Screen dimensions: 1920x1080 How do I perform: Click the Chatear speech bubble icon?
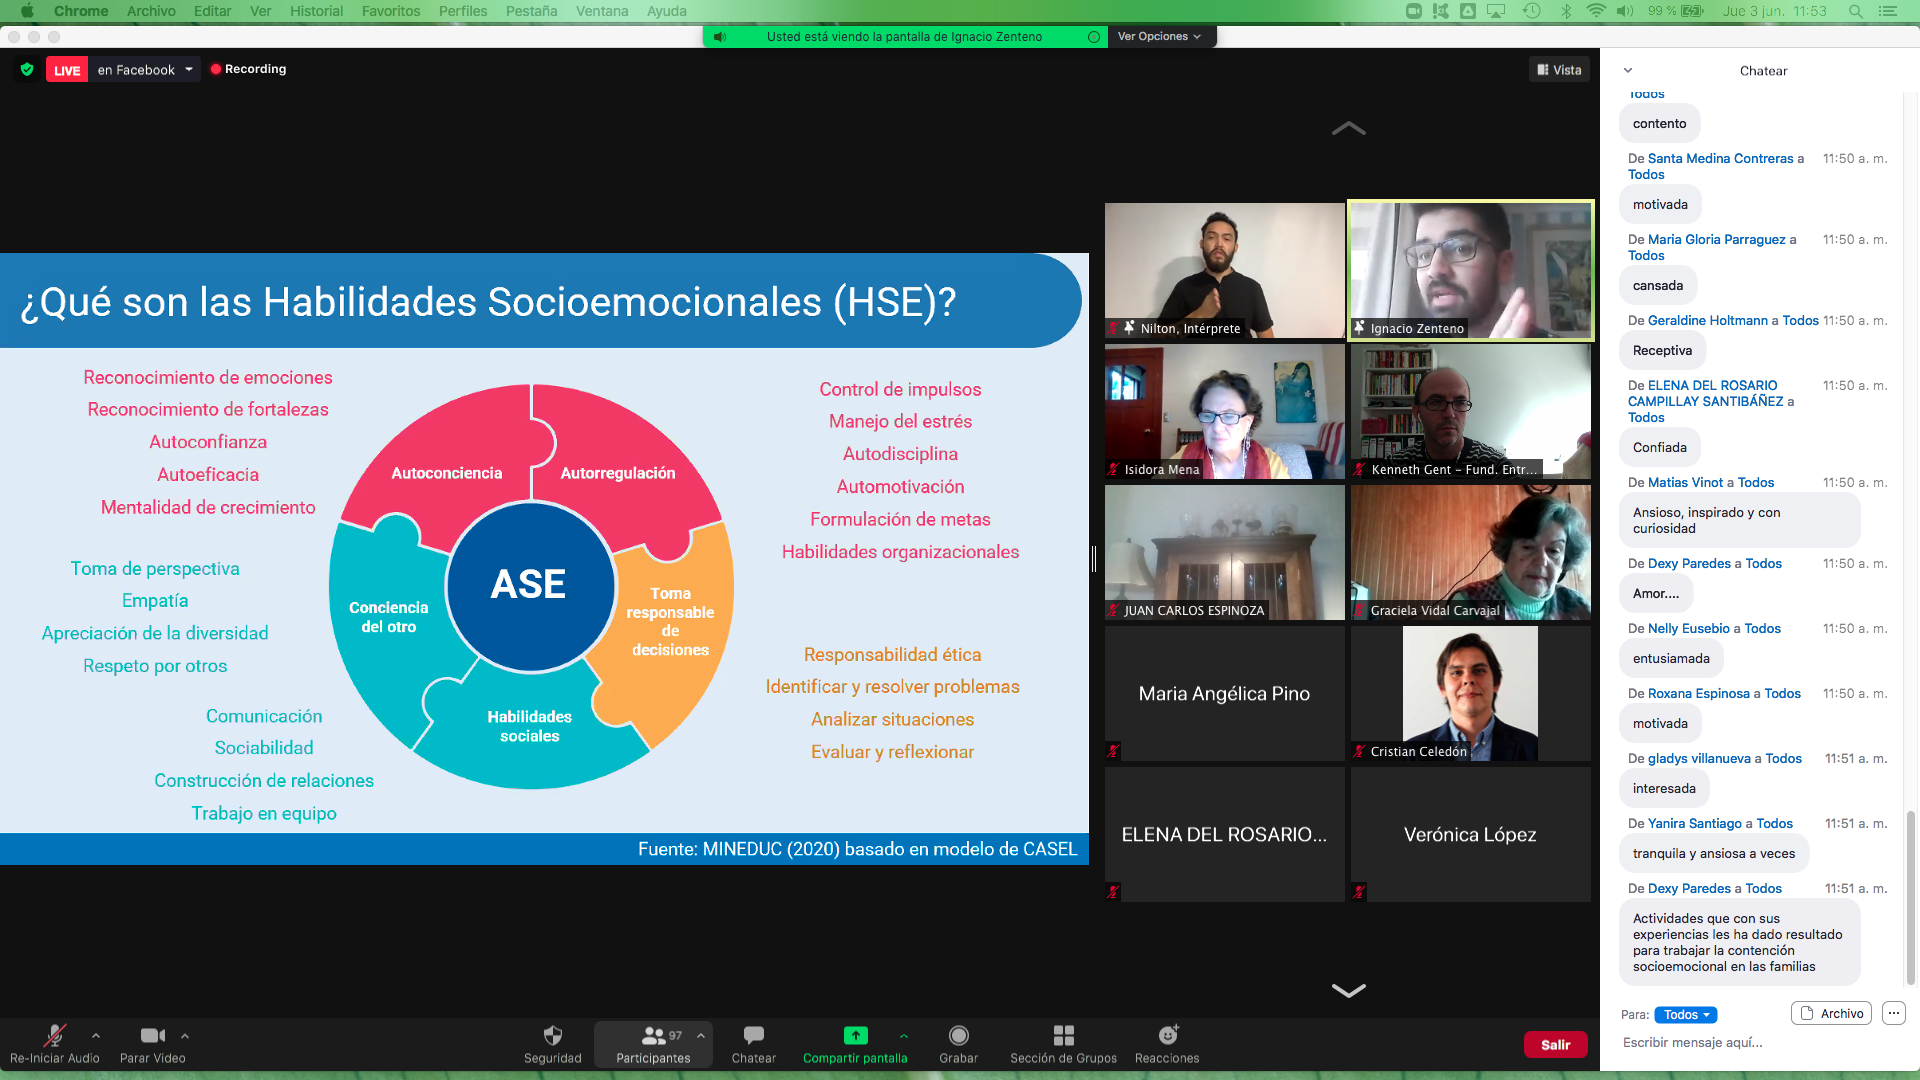[753, 1036]
